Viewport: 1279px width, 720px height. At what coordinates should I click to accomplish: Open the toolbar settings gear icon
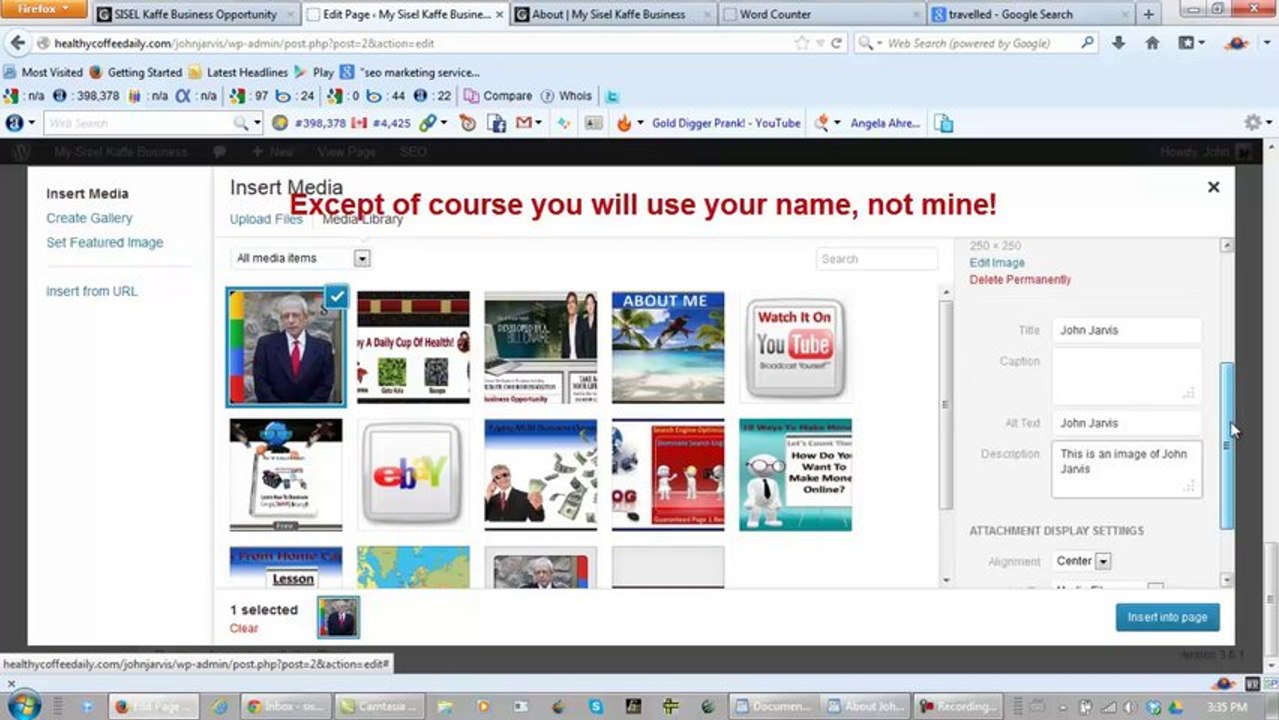coord(1253,123)
